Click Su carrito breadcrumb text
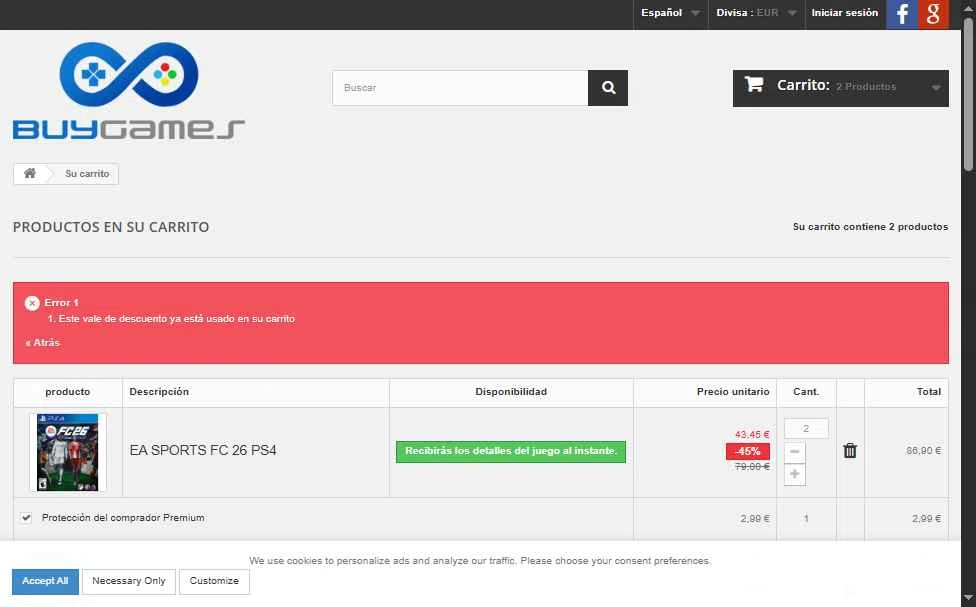The image size is (976, 607). pos(87,174)
